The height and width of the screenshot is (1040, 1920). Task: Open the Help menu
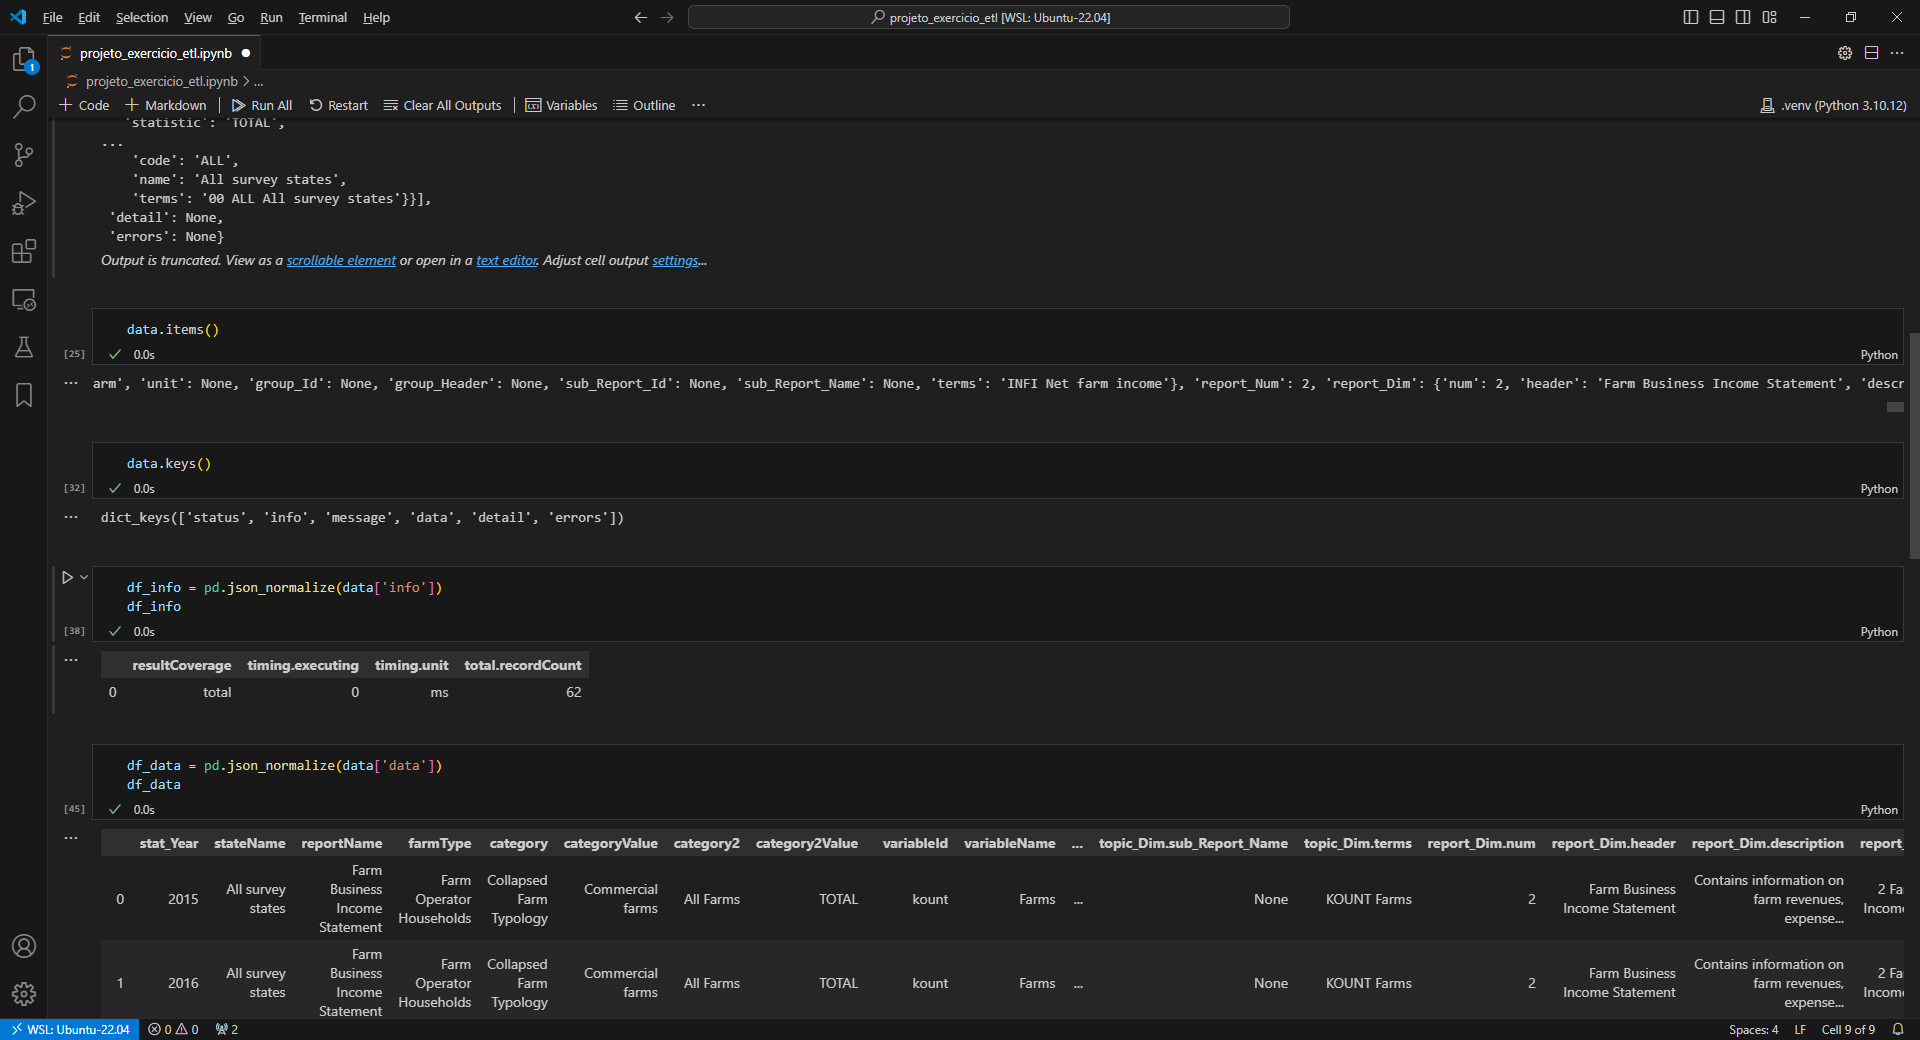point(376,17)
